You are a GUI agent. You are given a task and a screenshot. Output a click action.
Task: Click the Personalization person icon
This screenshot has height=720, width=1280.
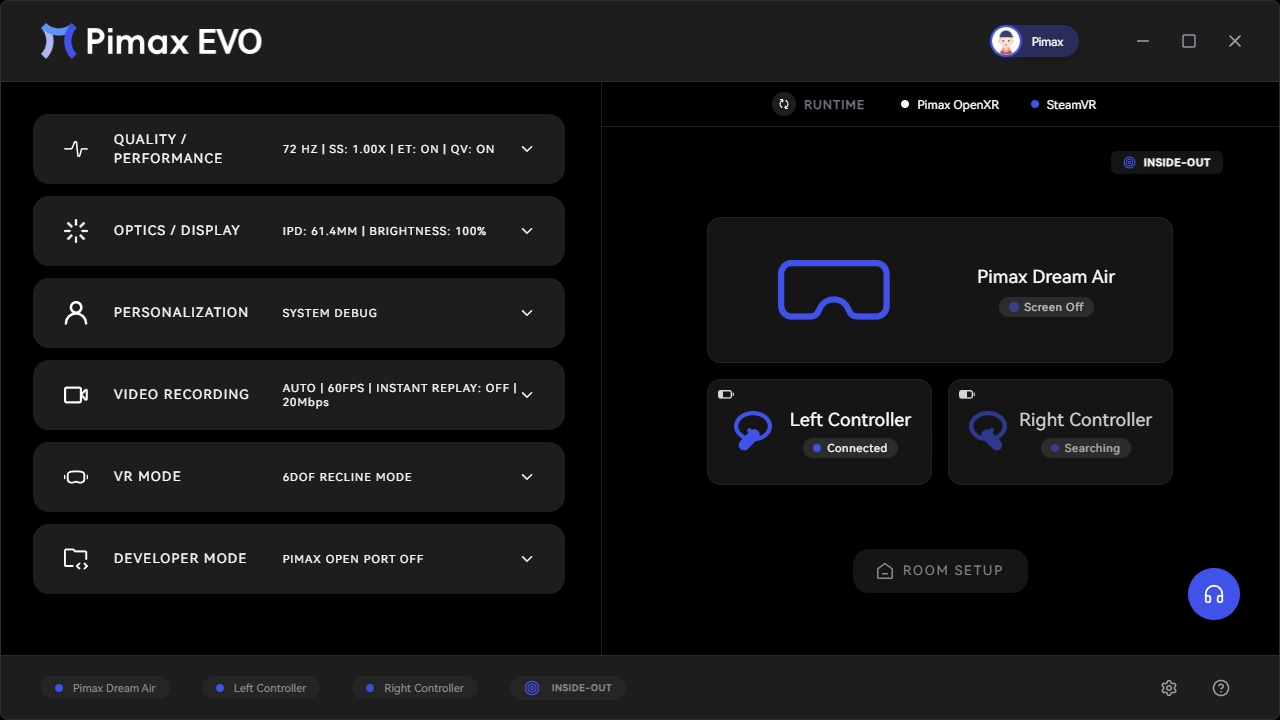point(76,313)
